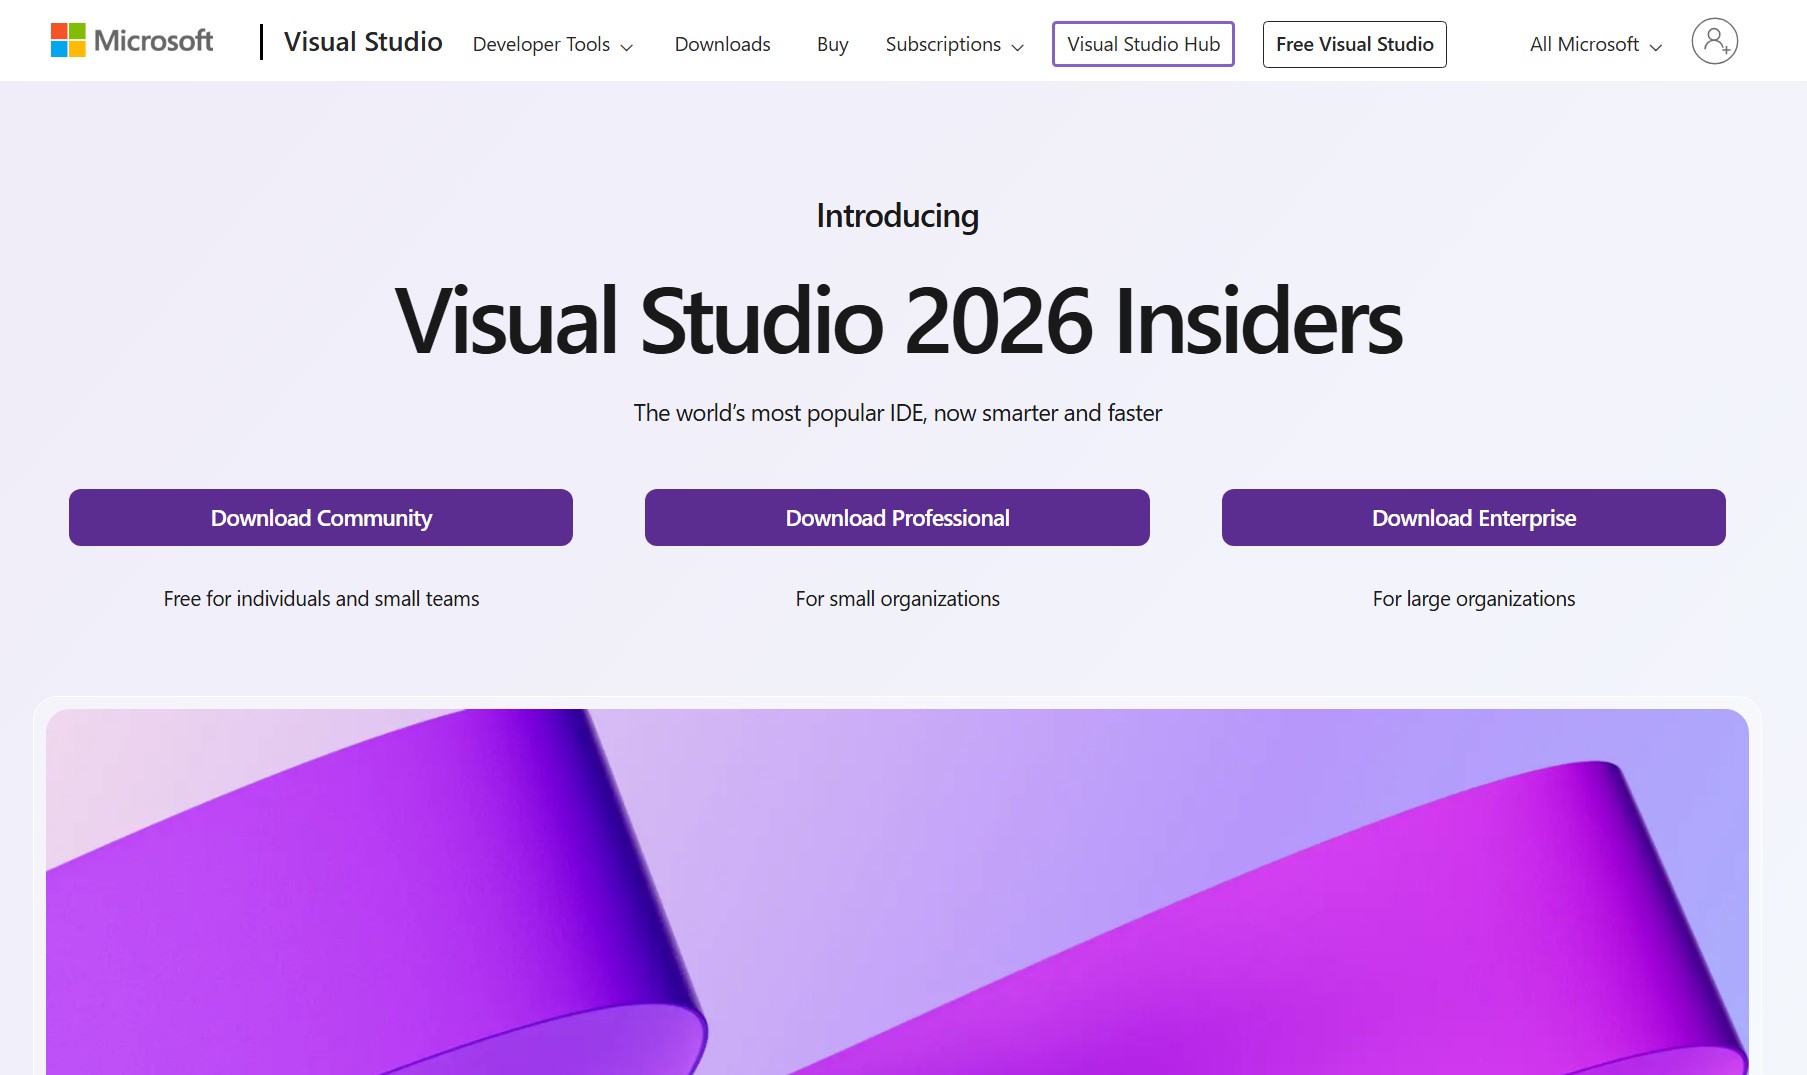Click the Developer Tools chevron arrow

pyautogui.click(x=627, y=47)
